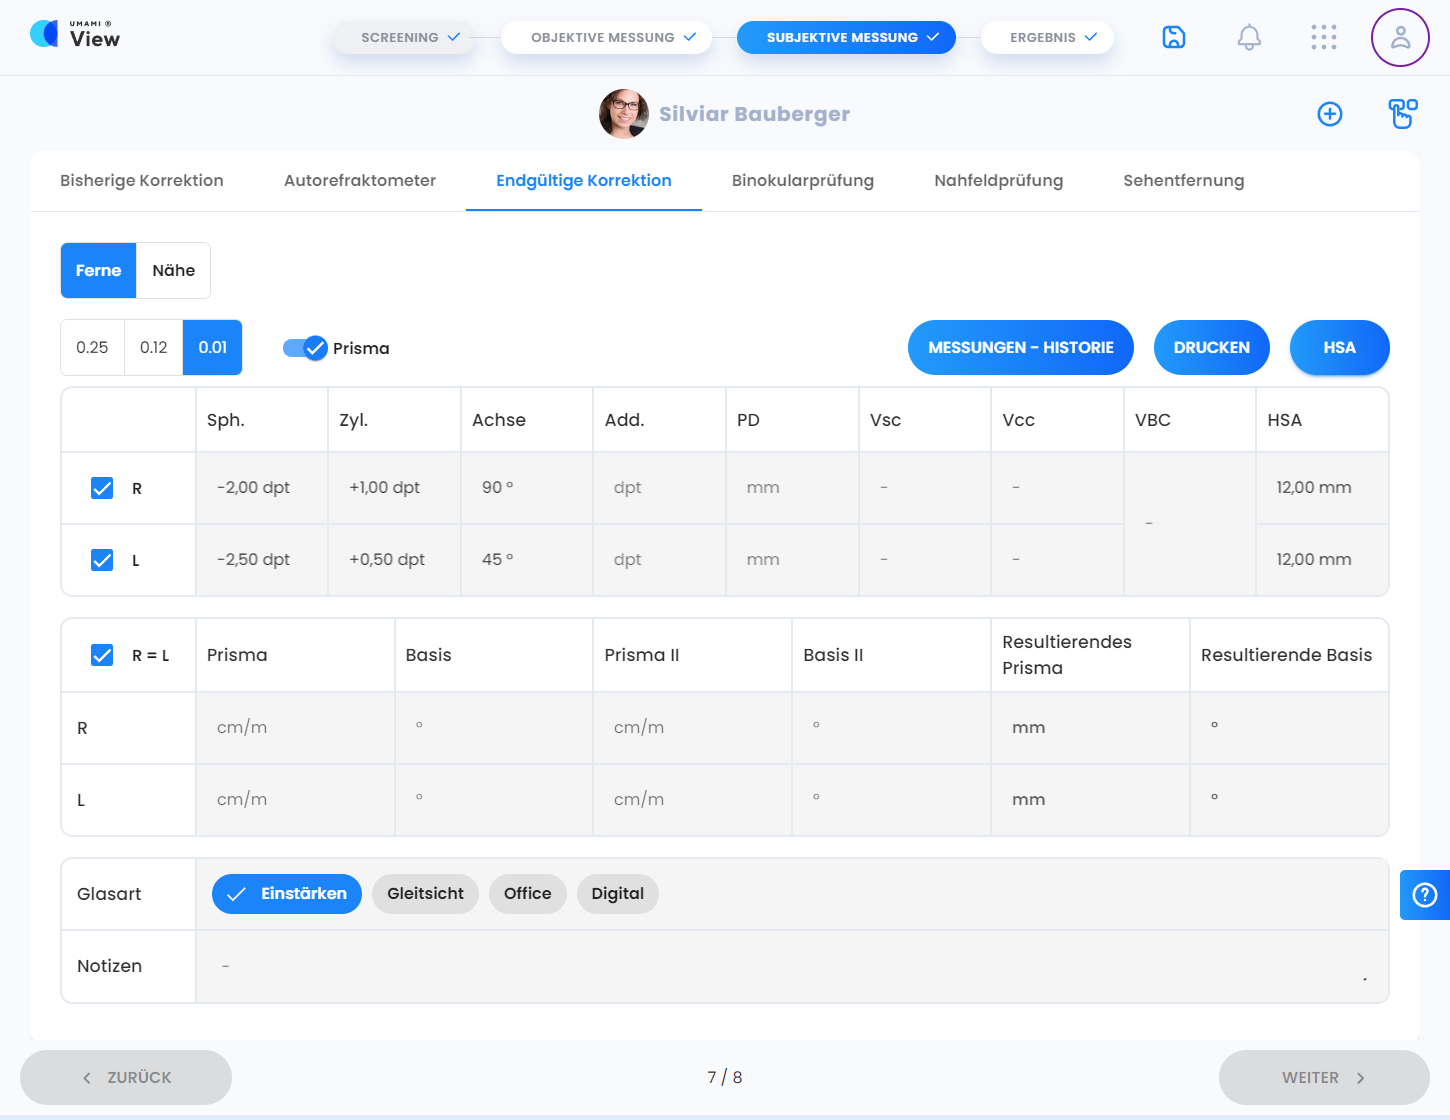Switch to the Autorefraktometer tab
1450x1120 pixels.
tap(359, 181)
